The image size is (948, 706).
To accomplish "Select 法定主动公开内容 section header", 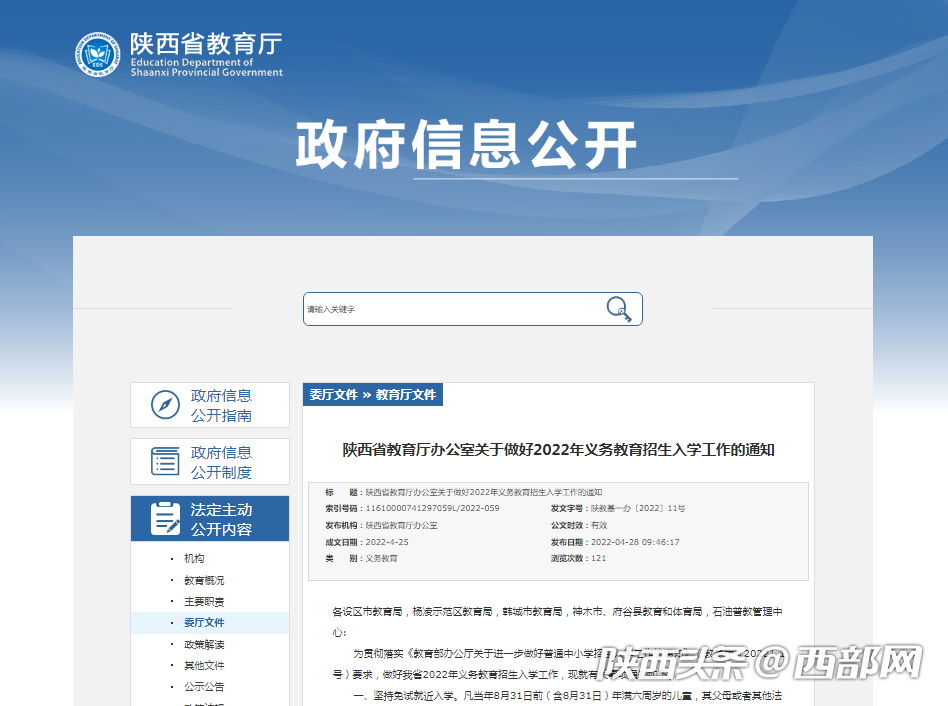I will [x=210, y=519].
